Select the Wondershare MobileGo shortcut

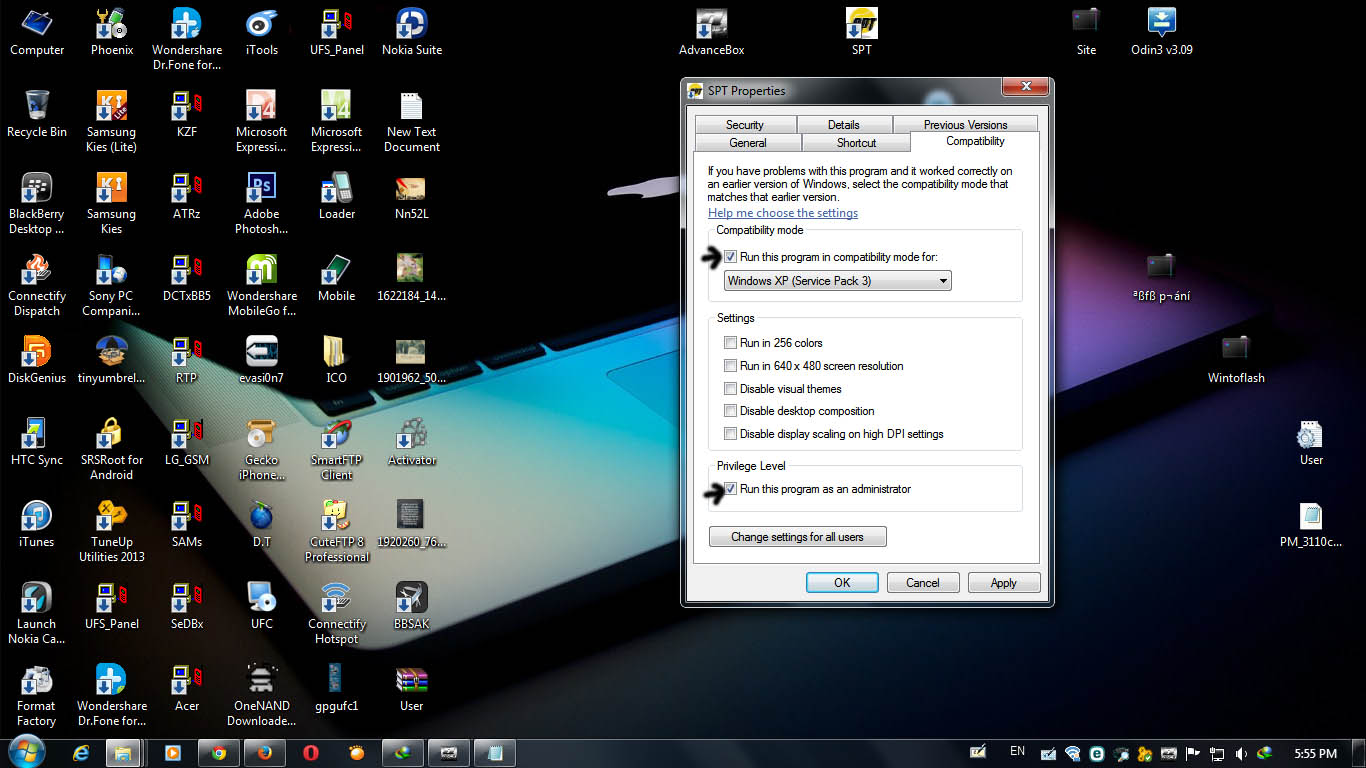(262, 285)
